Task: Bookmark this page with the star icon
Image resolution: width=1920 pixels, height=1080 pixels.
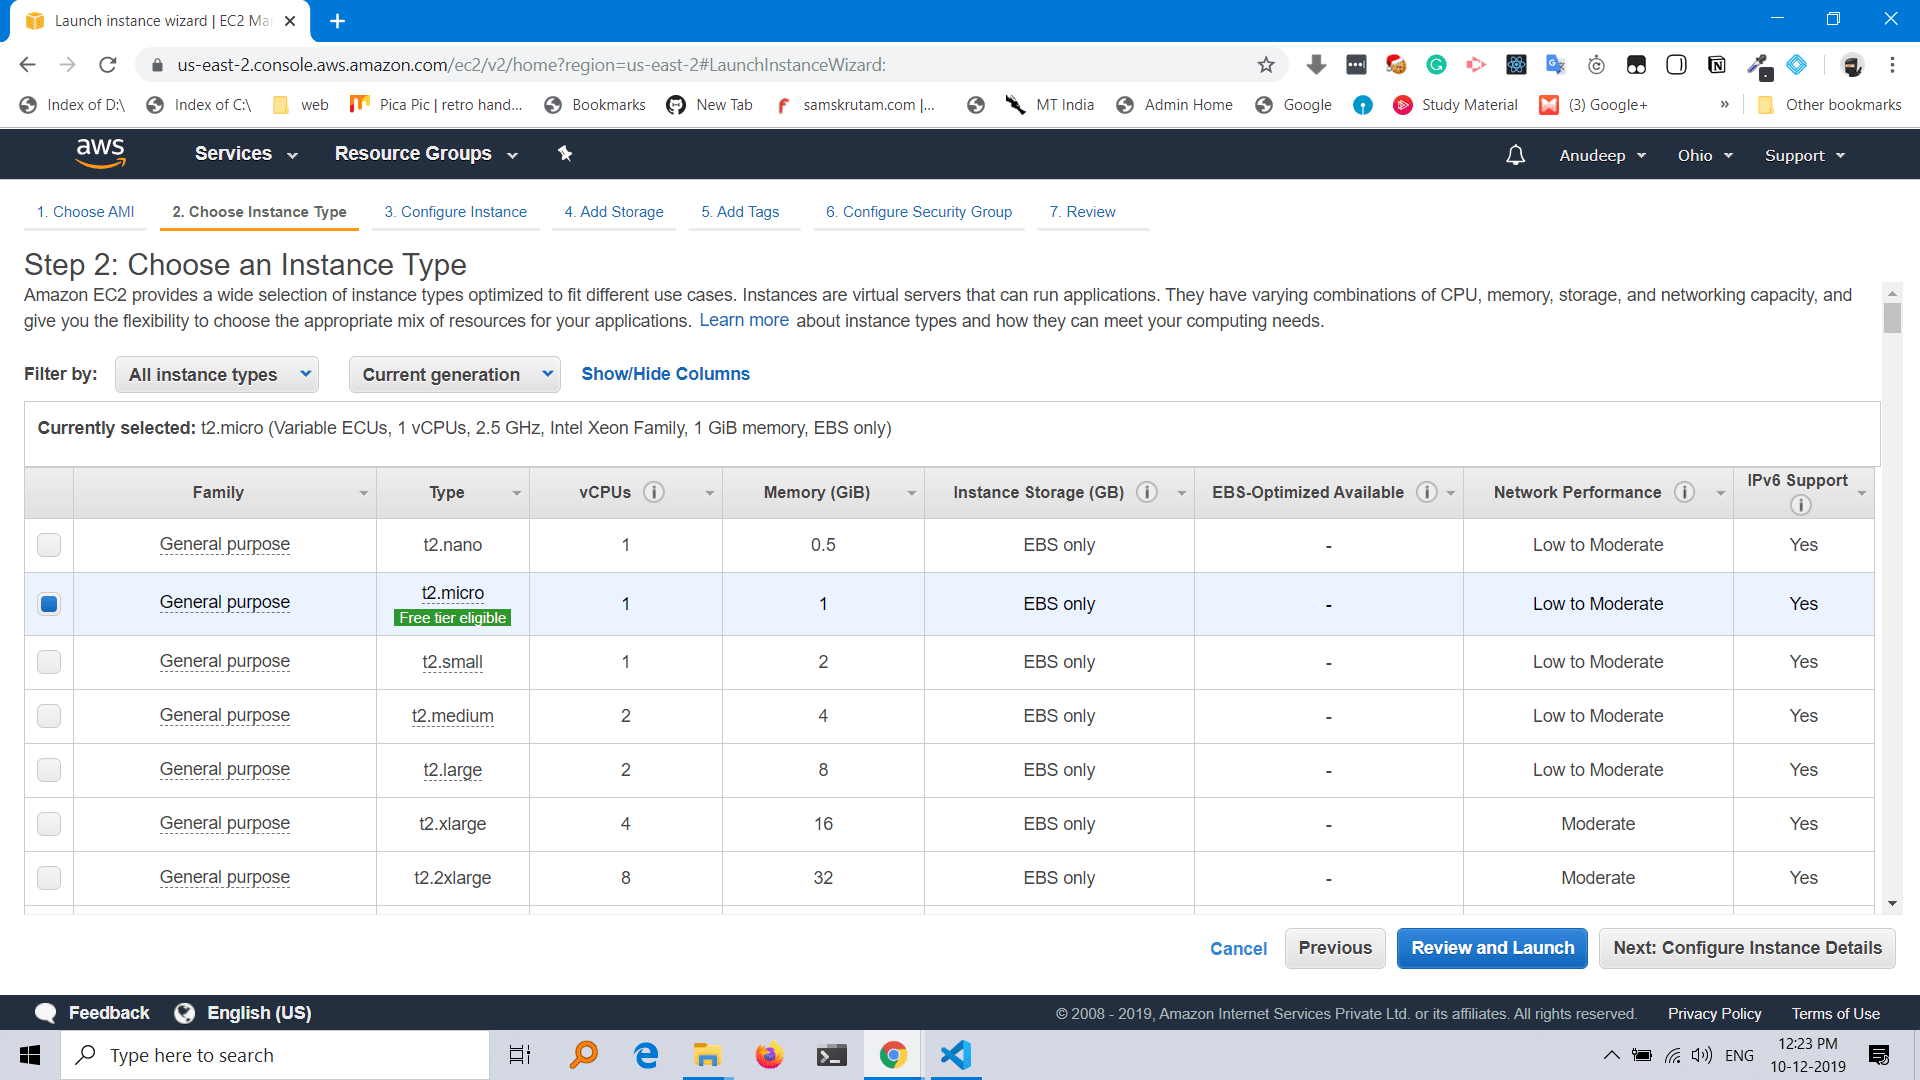Action: (1266, 65)
